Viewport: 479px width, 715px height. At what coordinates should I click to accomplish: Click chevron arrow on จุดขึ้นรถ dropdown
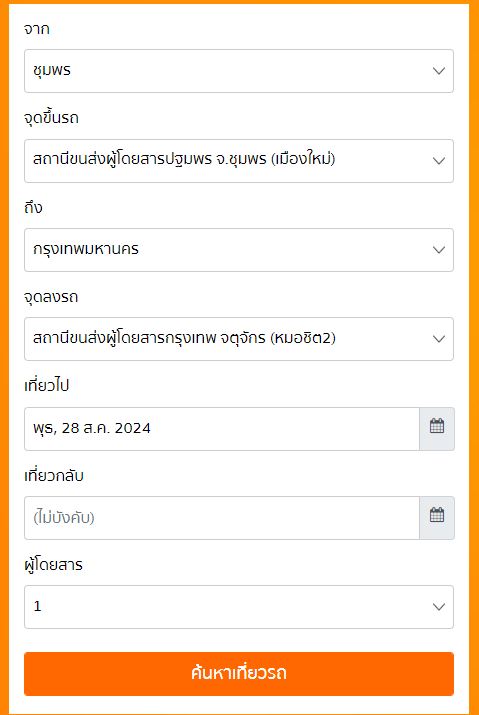click(x=439, y=161)
